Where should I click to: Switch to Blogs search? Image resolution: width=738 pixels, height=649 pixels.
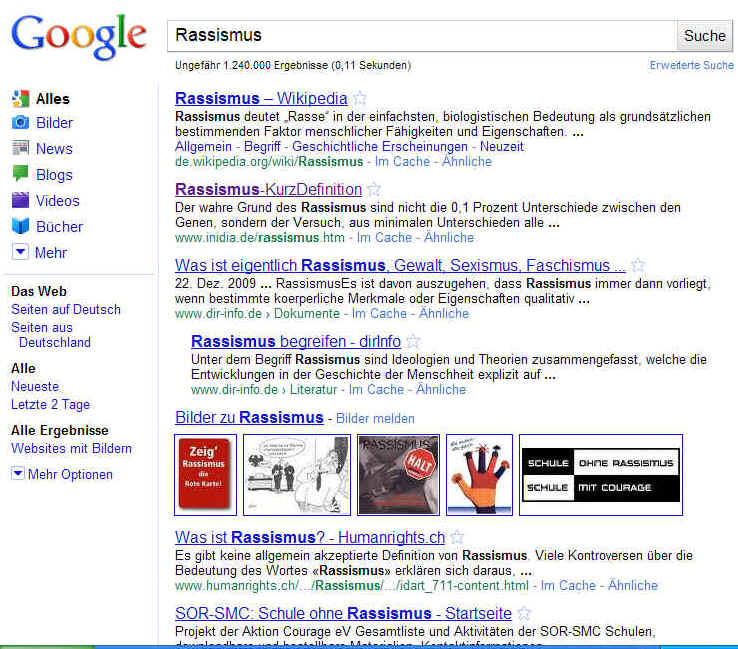54,175
